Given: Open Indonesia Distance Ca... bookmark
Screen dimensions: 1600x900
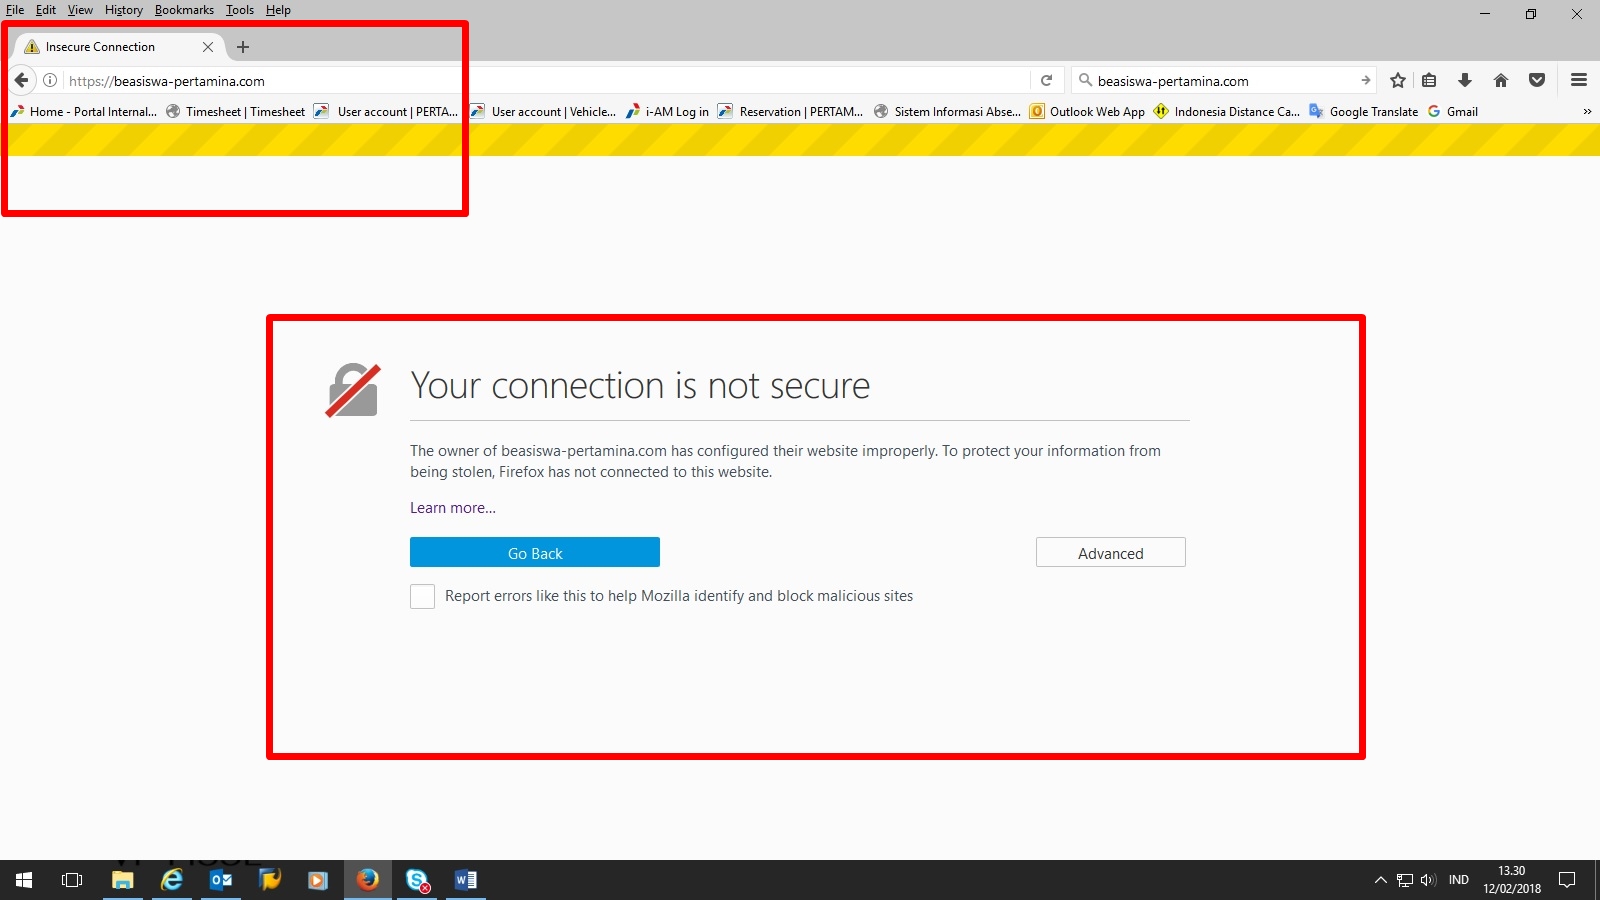Looking at the screenshot, I should click(x=1227, y=112).
